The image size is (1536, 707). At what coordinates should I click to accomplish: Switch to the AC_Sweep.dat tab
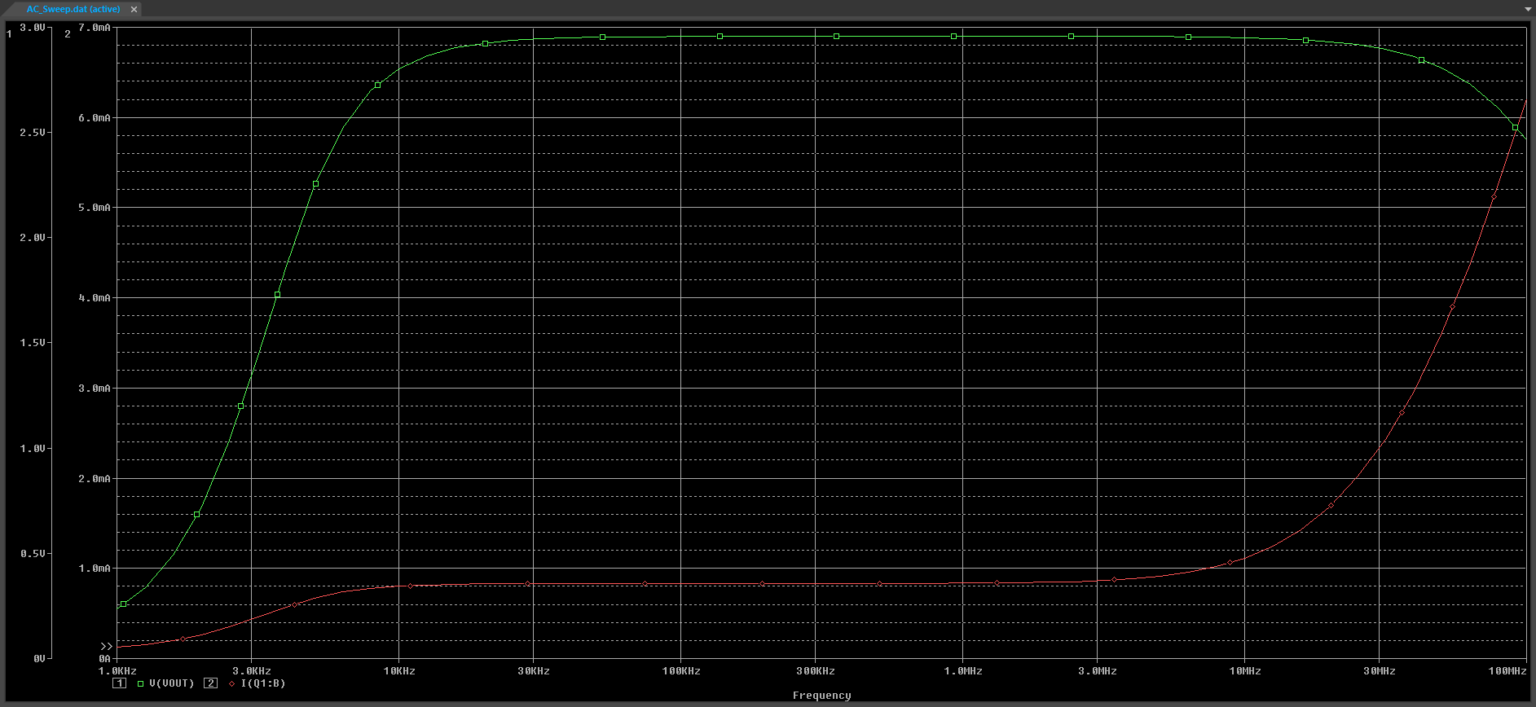(x=74, y=9)
